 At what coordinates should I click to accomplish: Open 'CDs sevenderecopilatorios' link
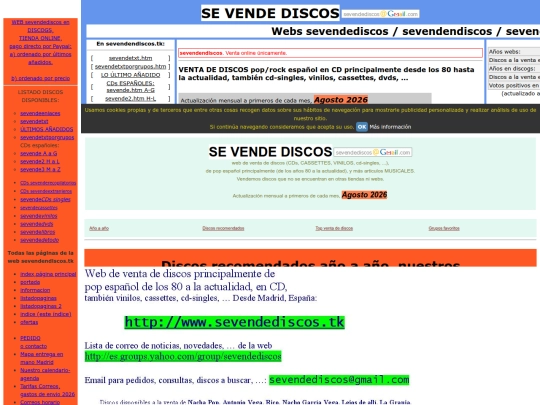click(48, 183)
